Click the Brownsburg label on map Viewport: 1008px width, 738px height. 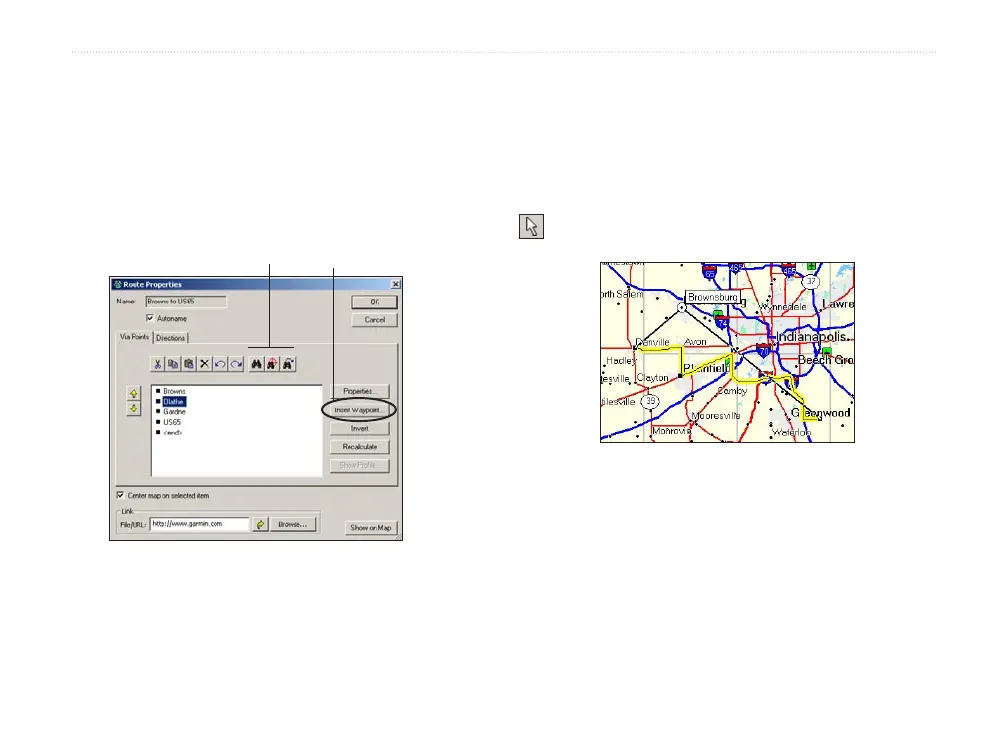[x=713, y=297]
